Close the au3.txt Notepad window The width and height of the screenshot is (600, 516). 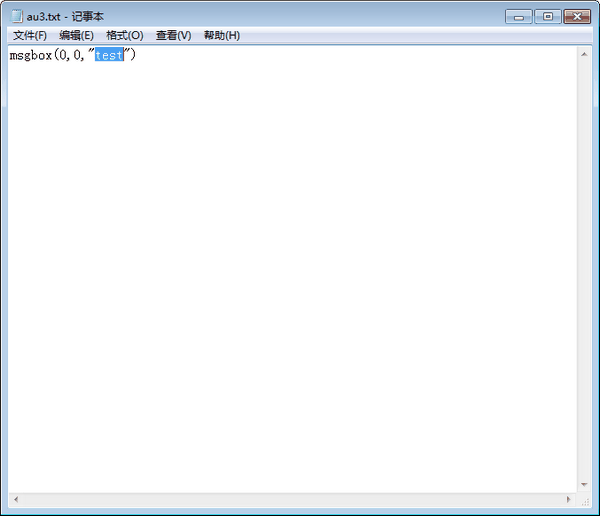click(x=577, y=16)
